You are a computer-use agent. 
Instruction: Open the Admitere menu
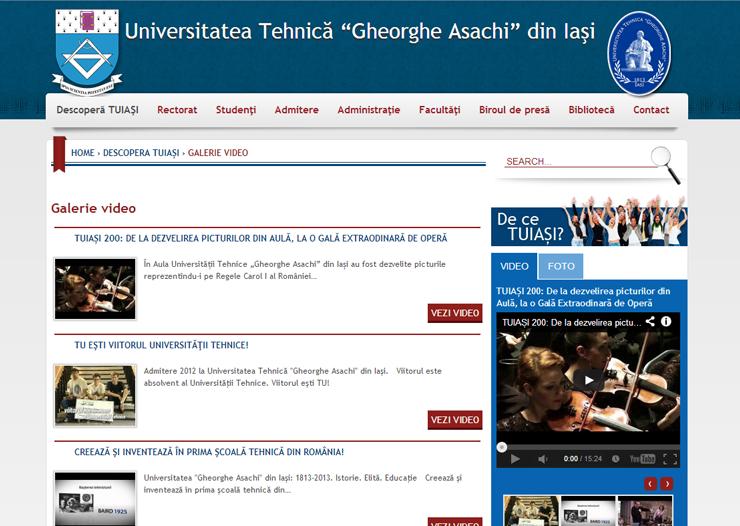296,110
